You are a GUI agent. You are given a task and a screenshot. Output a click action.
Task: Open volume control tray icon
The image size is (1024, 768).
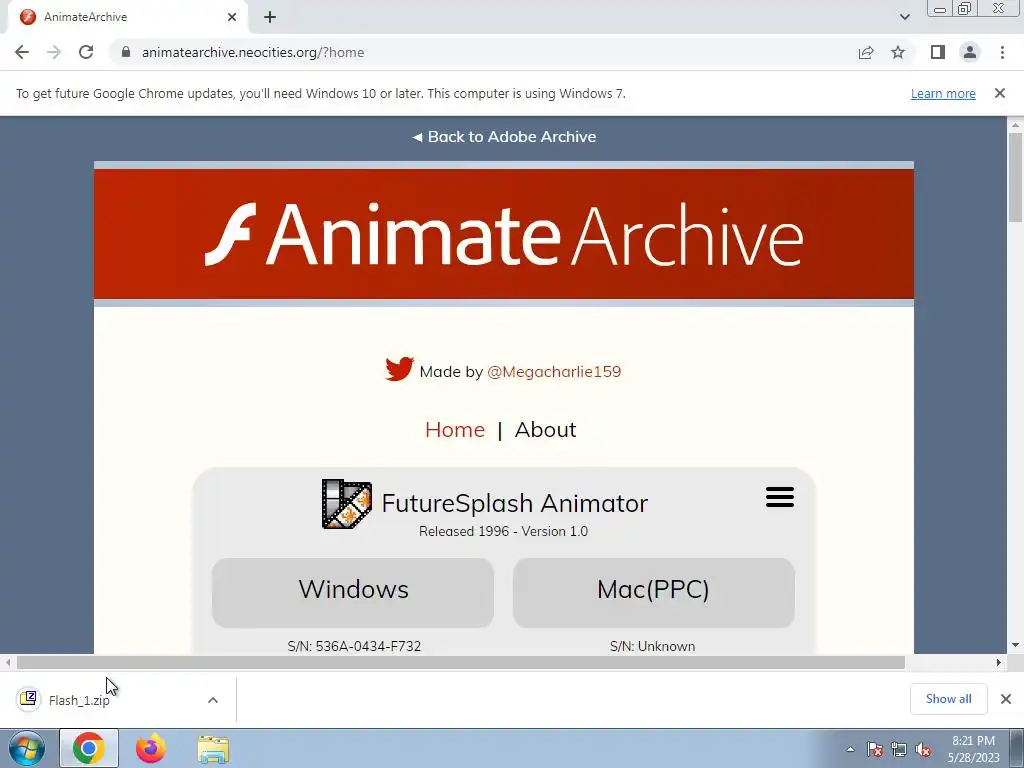click(923, 750)
